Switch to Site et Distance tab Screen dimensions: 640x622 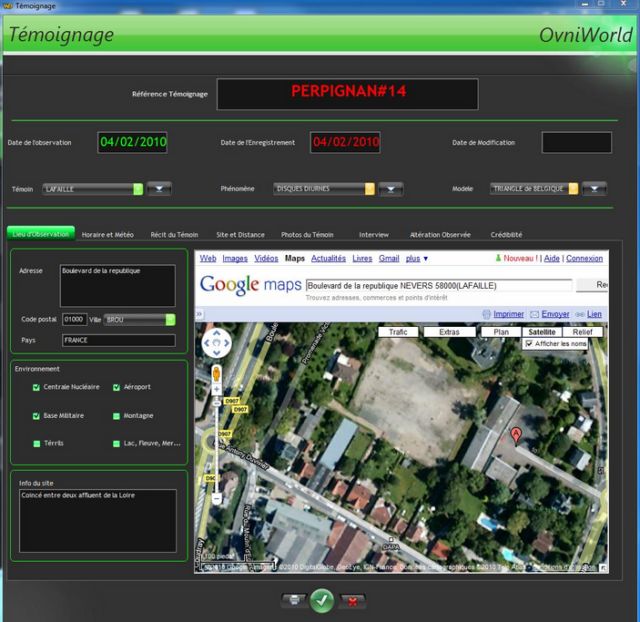tap(240, 235)
